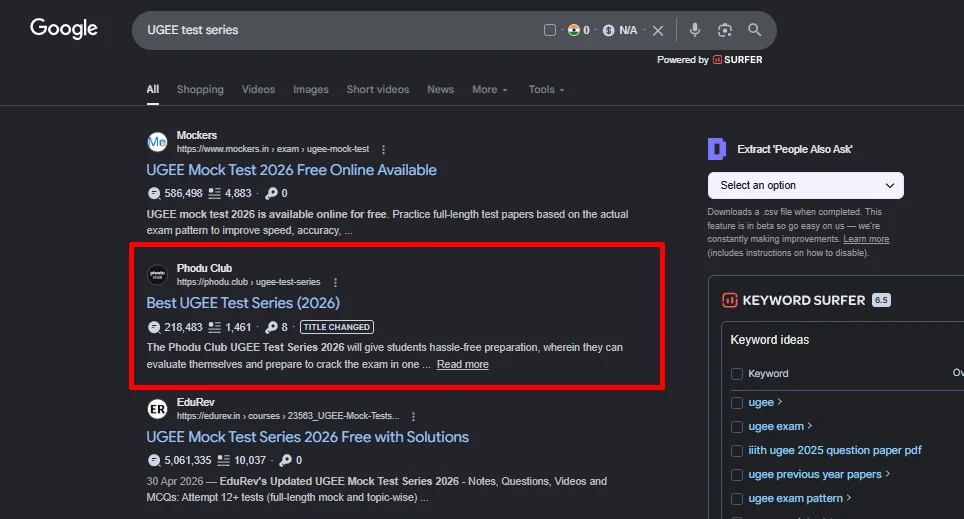The width and height of the screenshot is (964, 519).
Task: Tick the ugee exam pattern checkbox
Action: coord(737,499)
